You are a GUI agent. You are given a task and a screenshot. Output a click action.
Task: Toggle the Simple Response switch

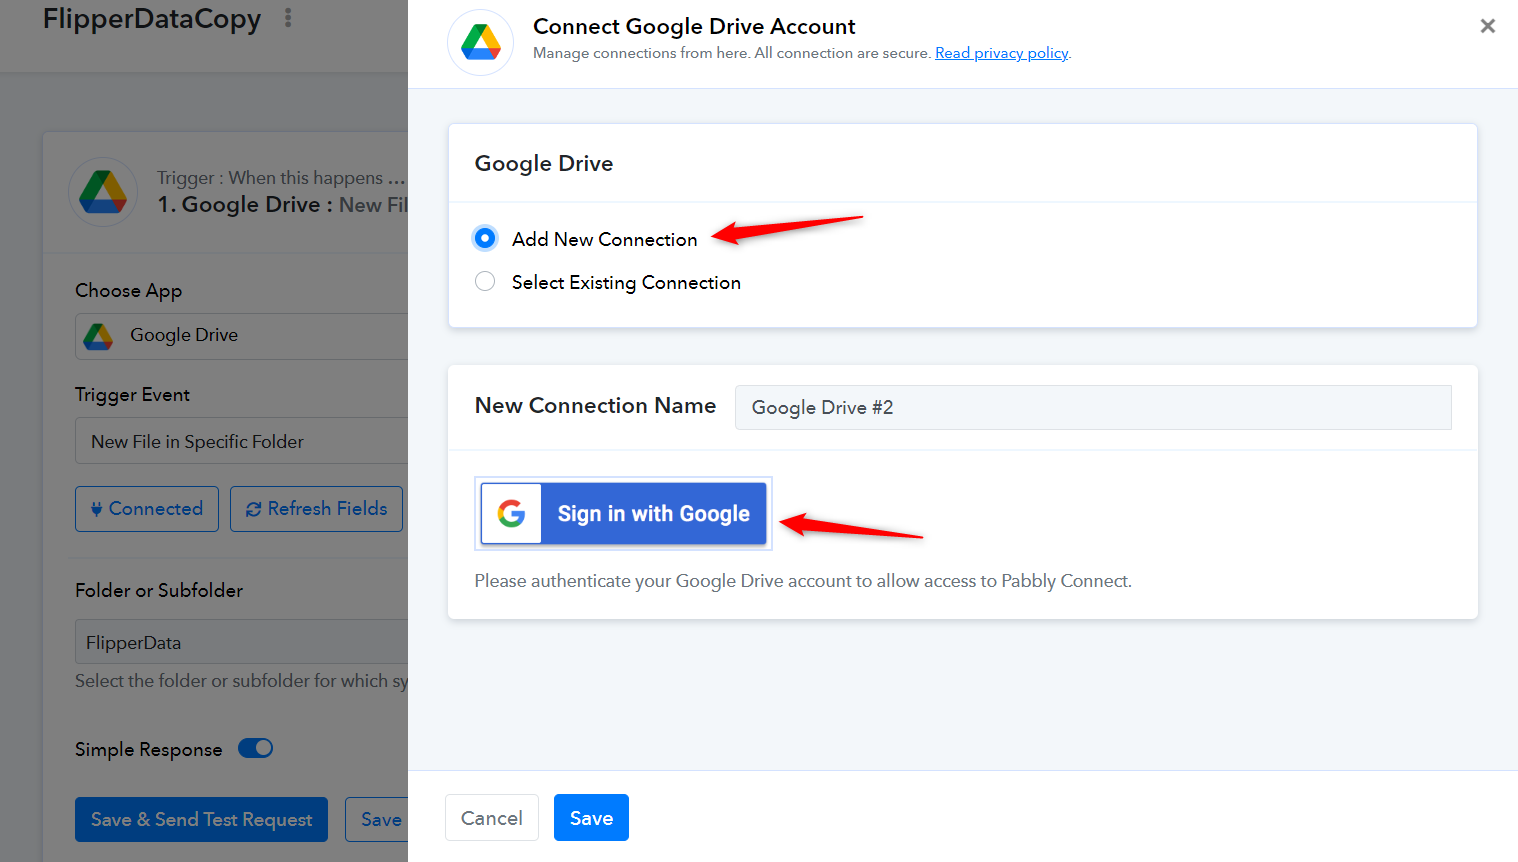(256, 748)
